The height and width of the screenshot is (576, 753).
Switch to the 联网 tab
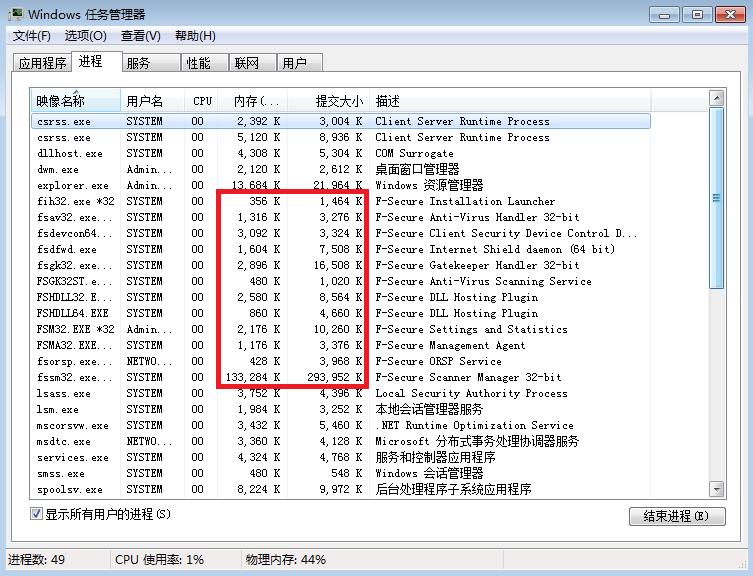click(246, 63)
